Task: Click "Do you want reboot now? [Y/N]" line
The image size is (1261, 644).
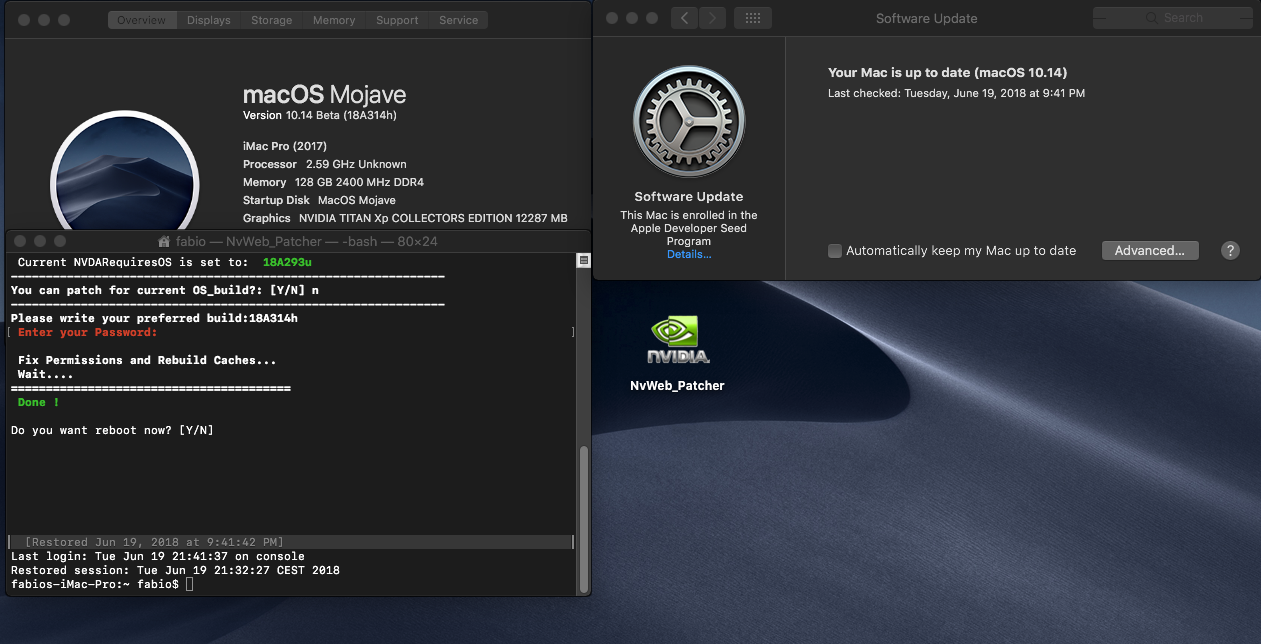Action: 112,430
